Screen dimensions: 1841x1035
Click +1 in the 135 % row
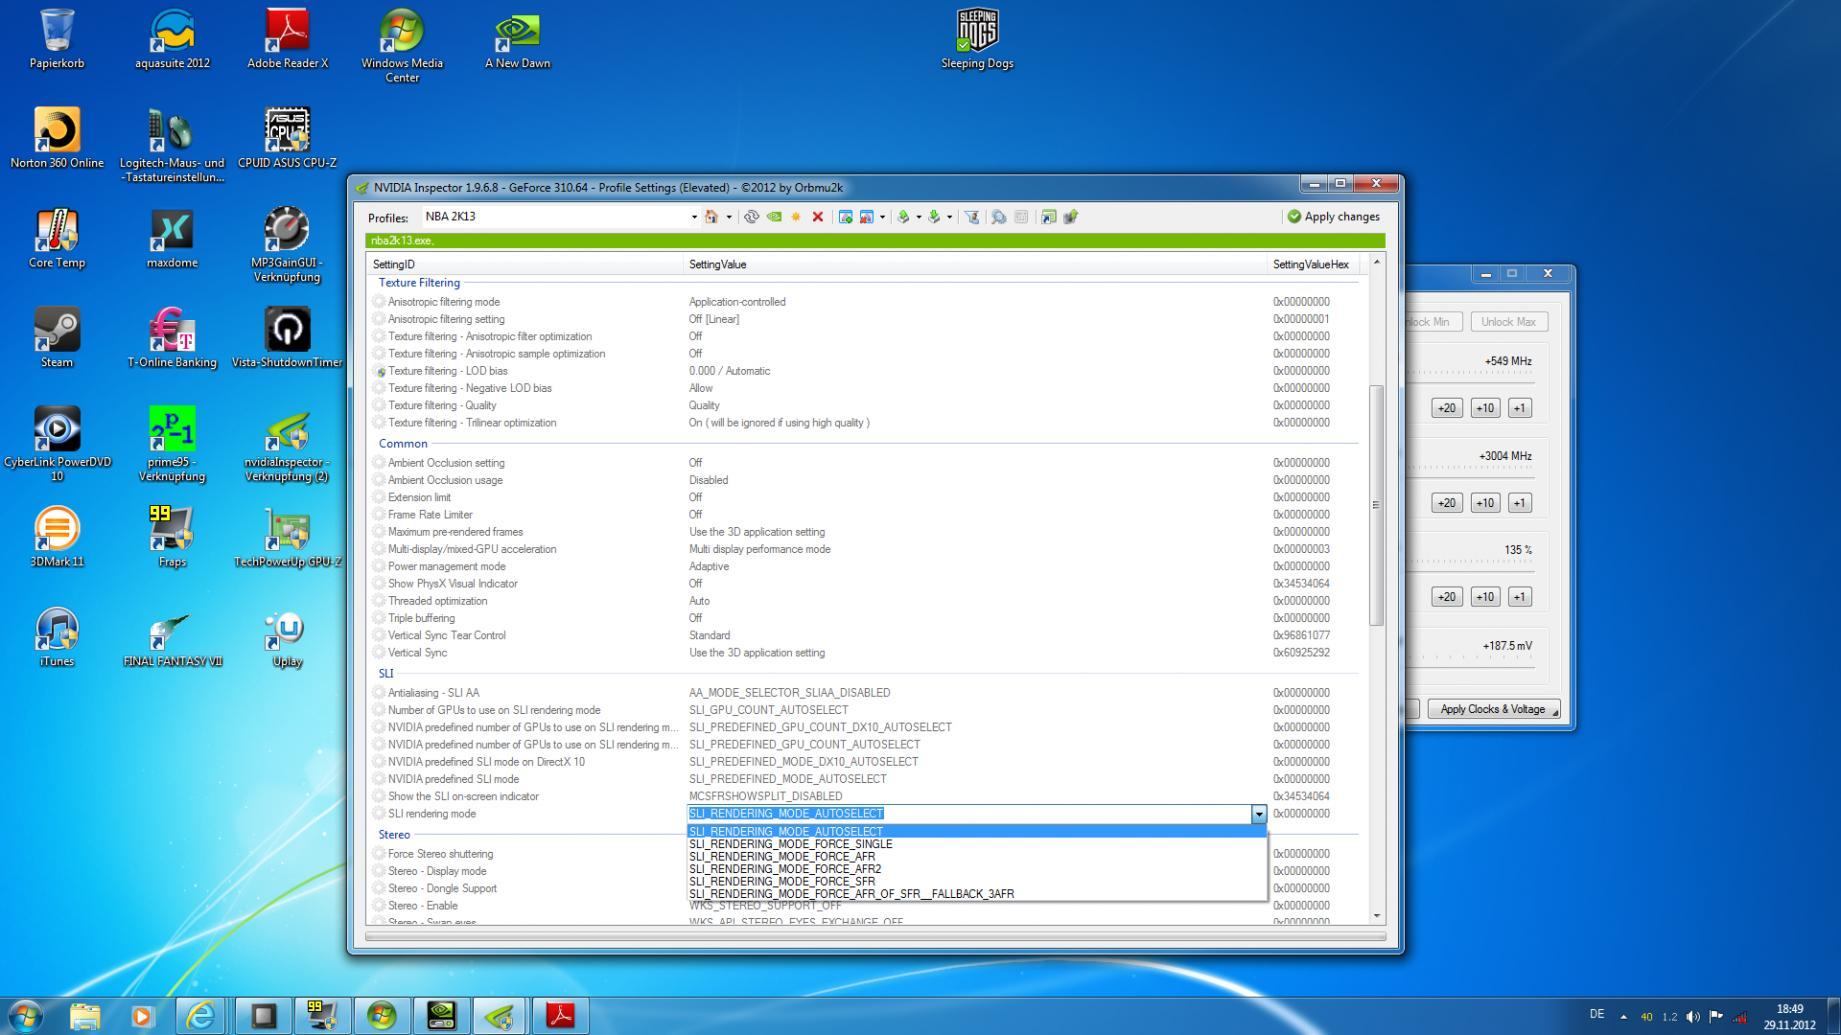point(1520,597)
